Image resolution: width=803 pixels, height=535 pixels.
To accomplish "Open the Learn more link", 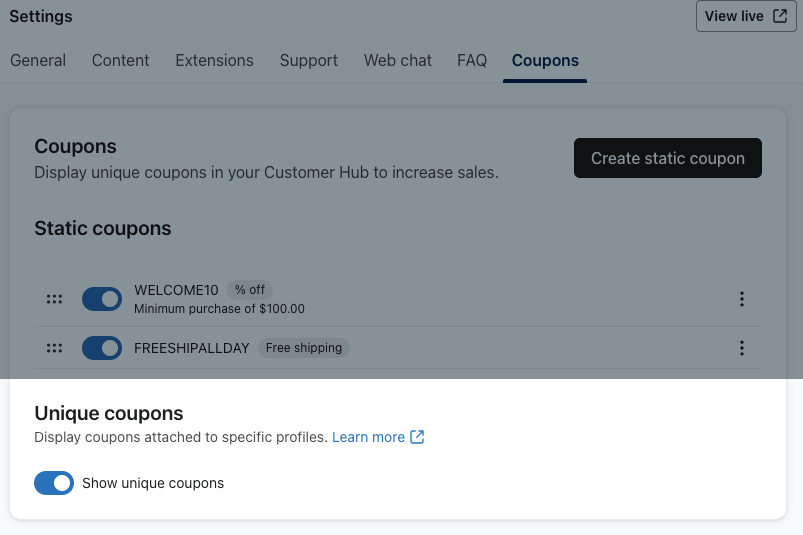I will click(x=368, y=437).
